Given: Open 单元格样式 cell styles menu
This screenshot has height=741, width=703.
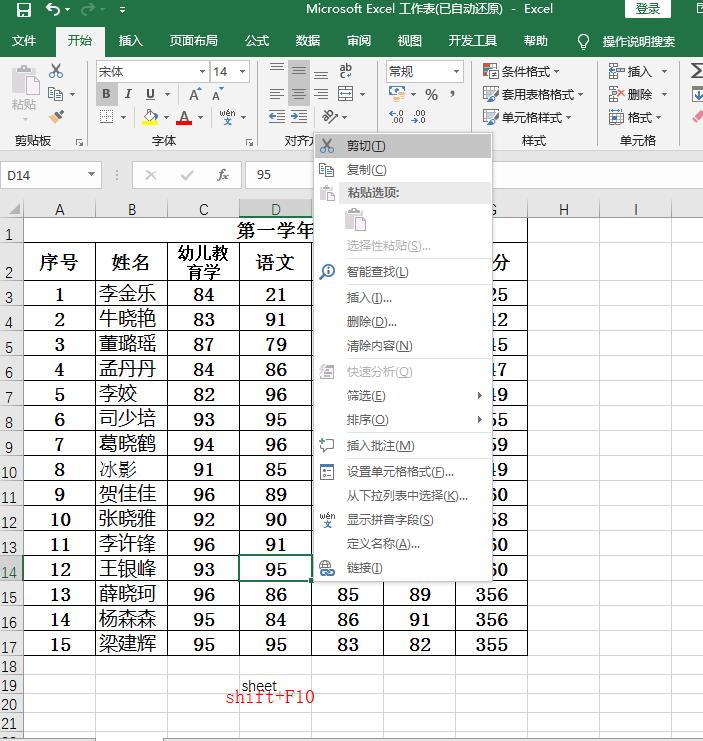Looking at the screenshot, I should click(x=527, y=117).
